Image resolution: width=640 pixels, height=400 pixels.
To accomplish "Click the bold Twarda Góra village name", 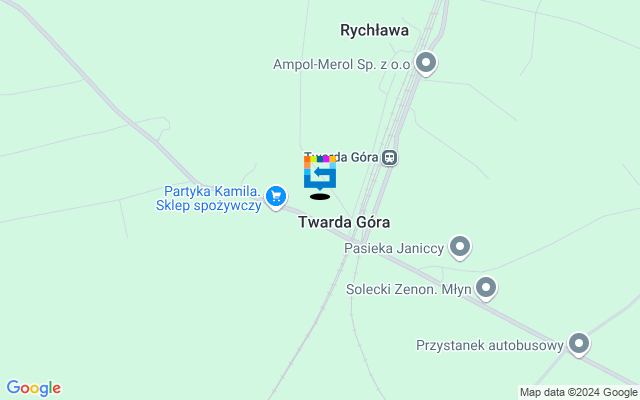I will coord(344,222).
